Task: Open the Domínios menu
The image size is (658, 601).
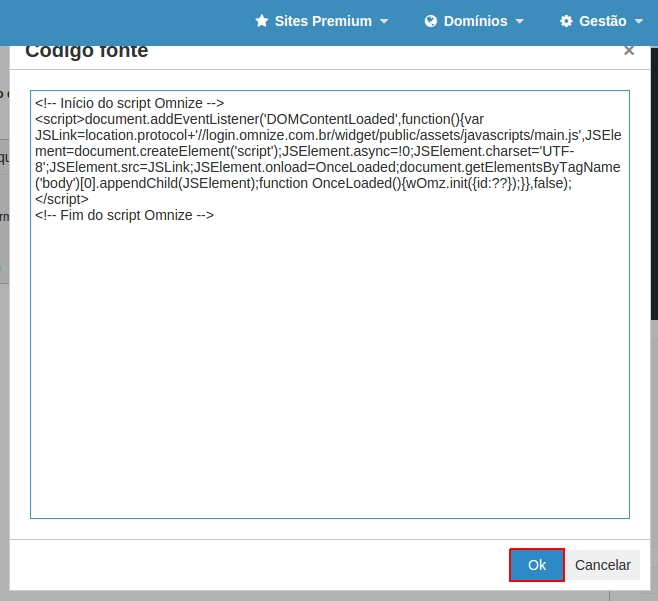Action: (x=474, y=21)
